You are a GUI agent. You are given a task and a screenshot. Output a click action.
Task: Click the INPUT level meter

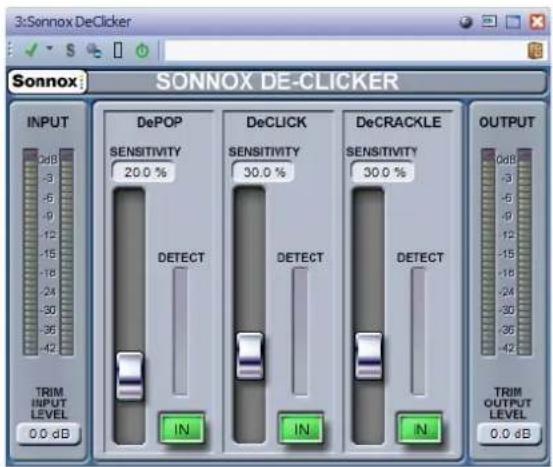click(48, 252)
